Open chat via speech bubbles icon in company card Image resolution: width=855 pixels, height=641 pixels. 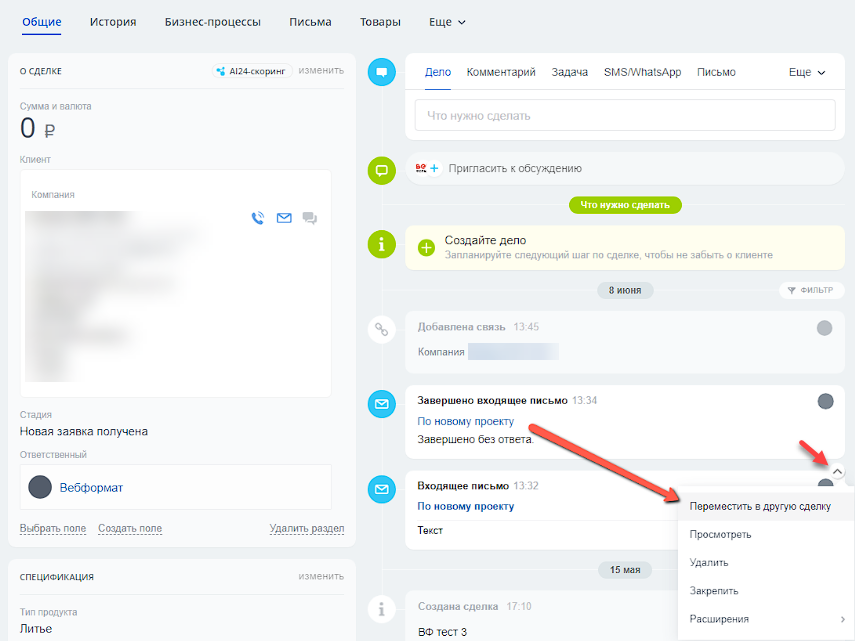coord(310,217)
